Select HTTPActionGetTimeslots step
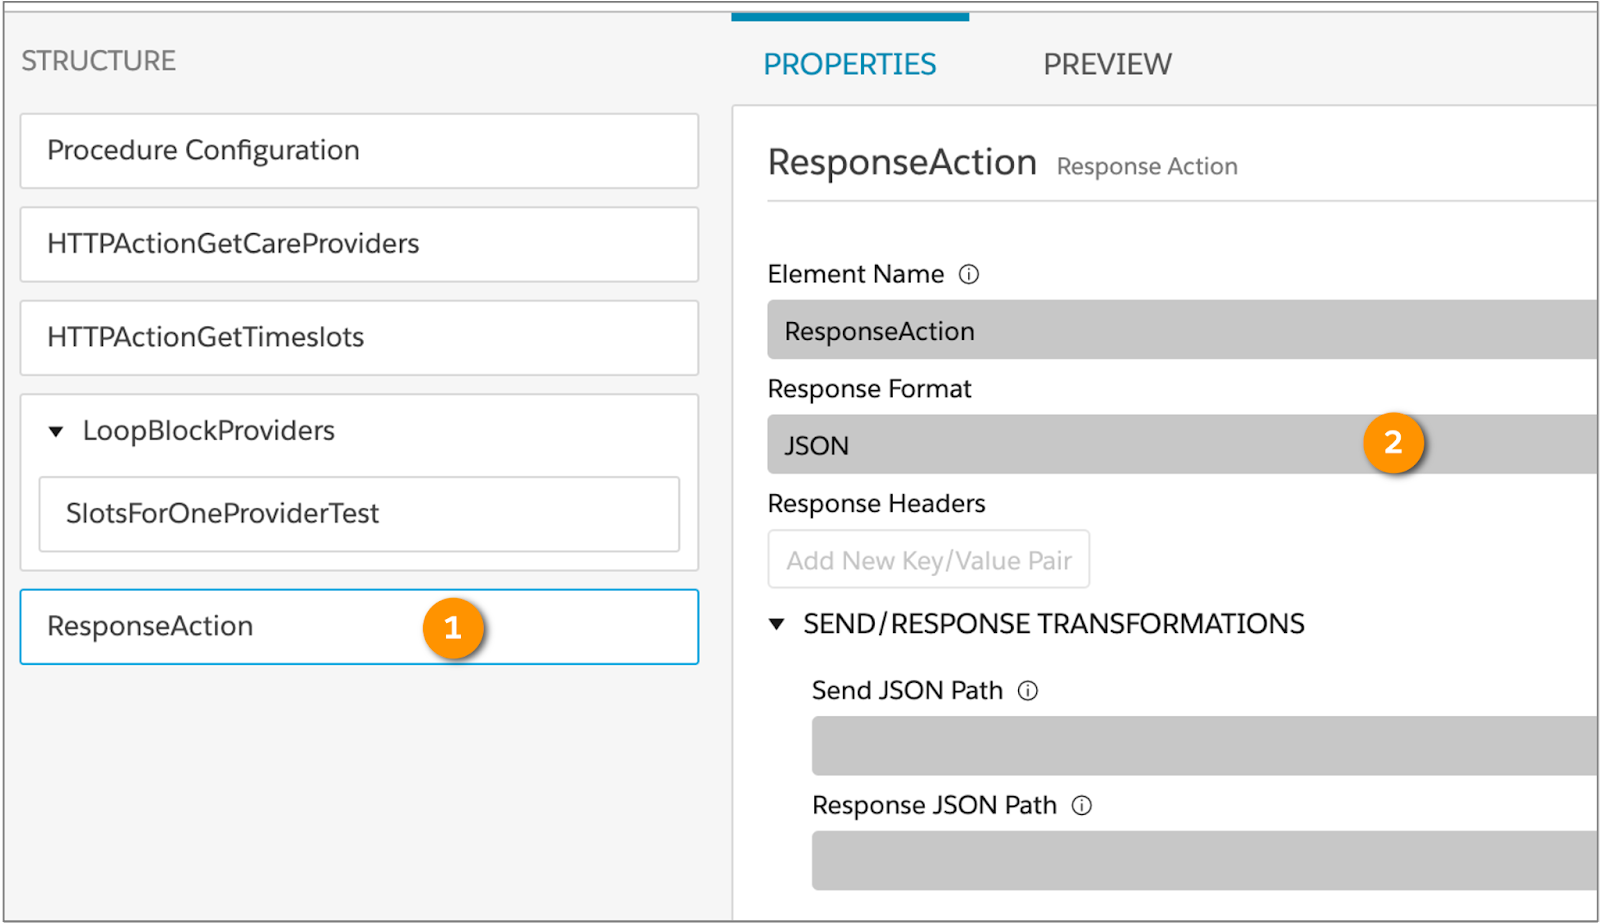This screenshot has width=1600, height=923. [359, 338]
